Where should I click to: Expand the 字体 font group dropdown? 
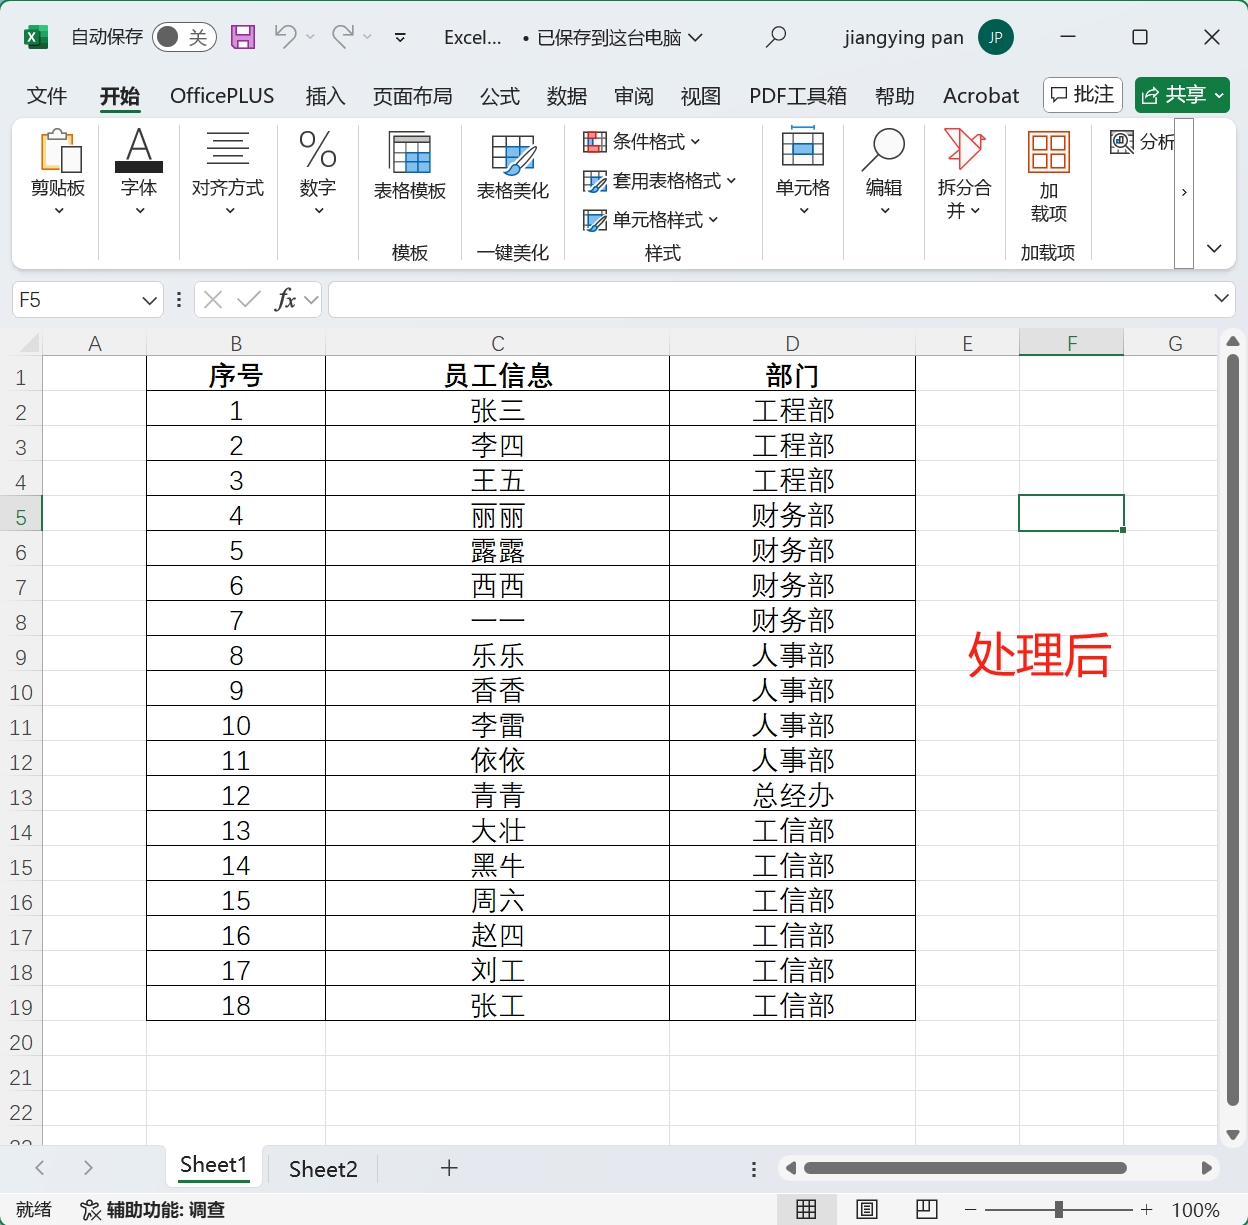[x=138, y=211]
